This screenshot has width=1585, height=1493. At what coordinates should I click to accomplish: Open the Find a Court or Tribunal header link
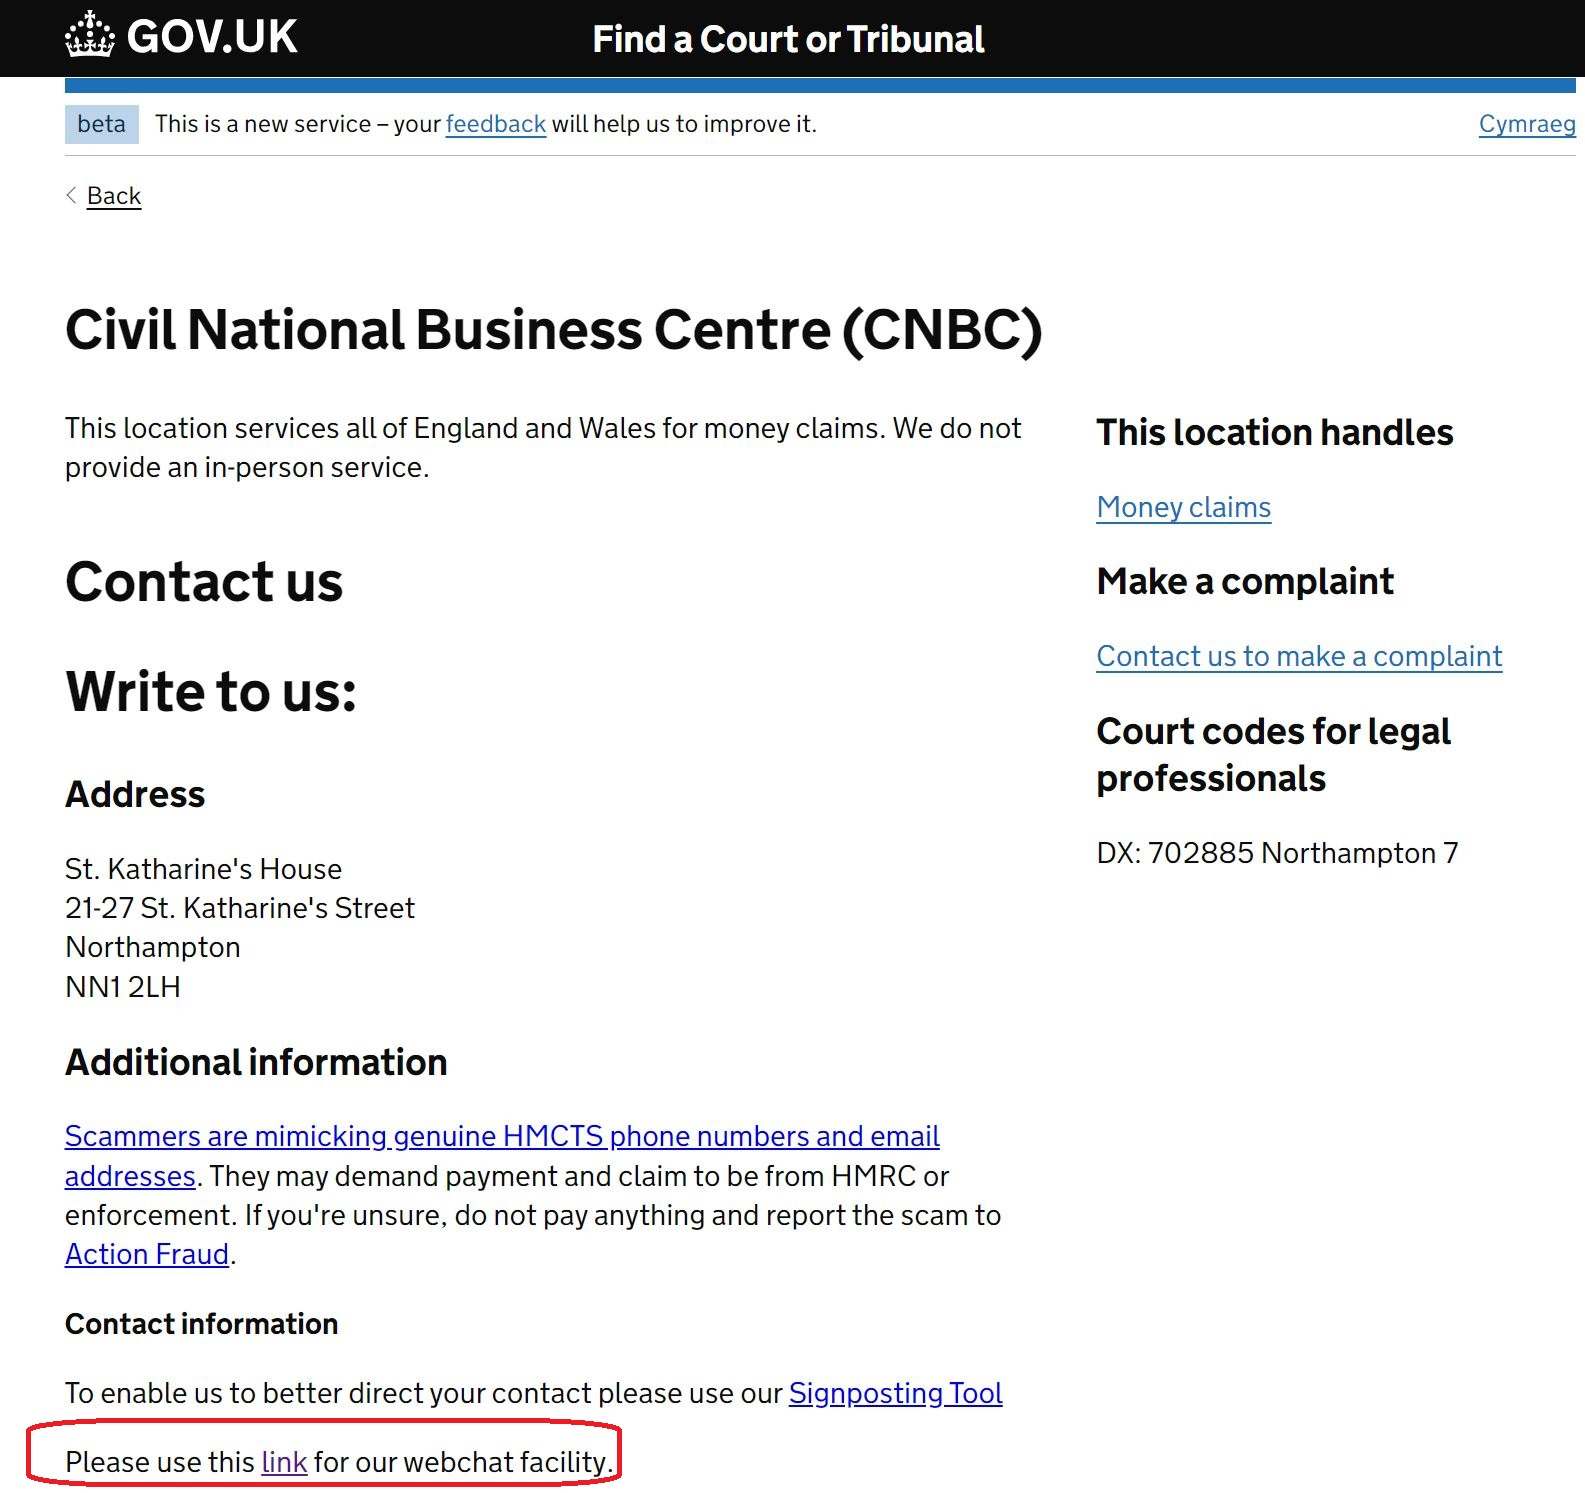pos(788,39)
